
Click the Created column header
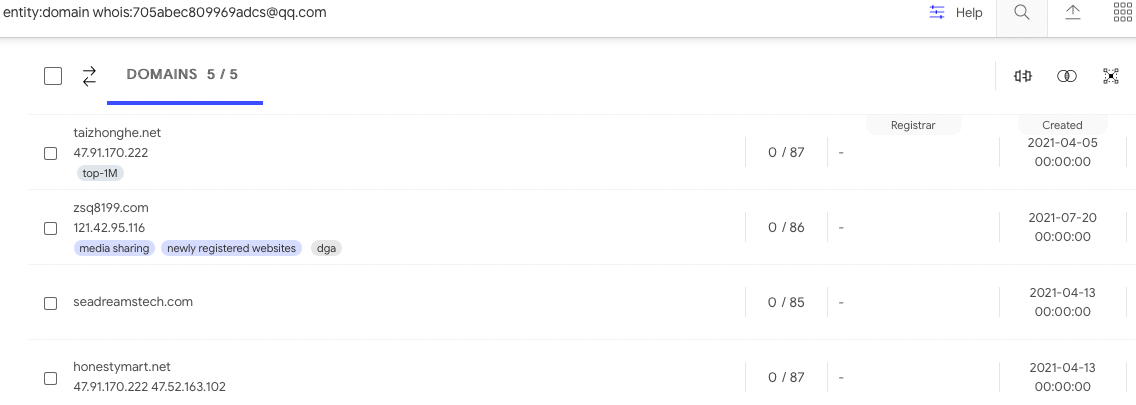coord(1062,125)
